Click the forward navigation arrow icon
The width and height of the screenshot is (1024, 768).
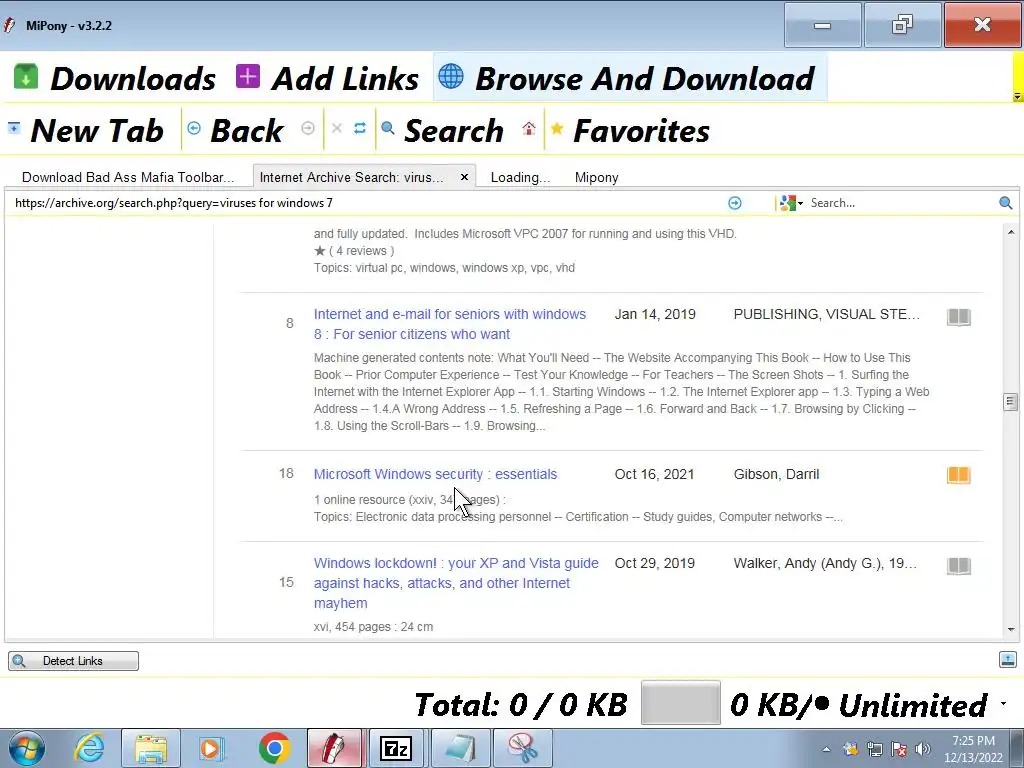(x=308, y=128)
